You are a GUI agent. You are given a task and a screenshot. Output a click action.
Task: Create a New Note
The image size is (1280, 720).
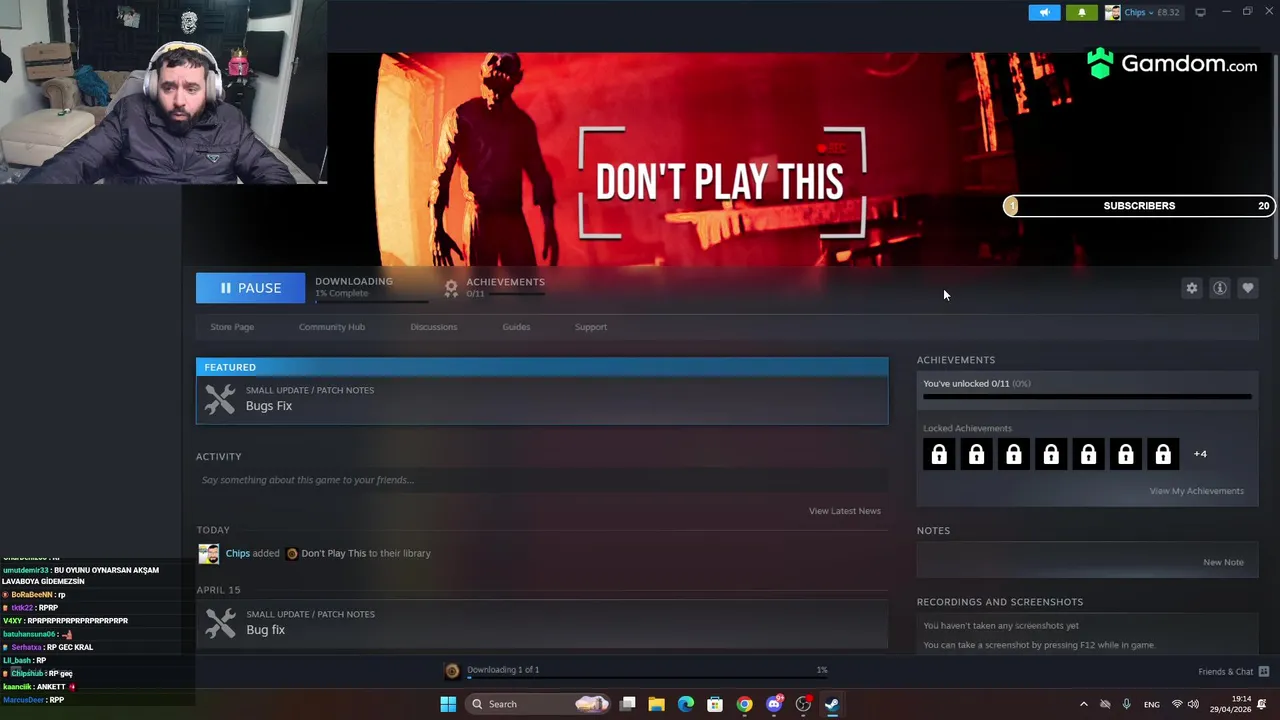tap(1223, 562)
